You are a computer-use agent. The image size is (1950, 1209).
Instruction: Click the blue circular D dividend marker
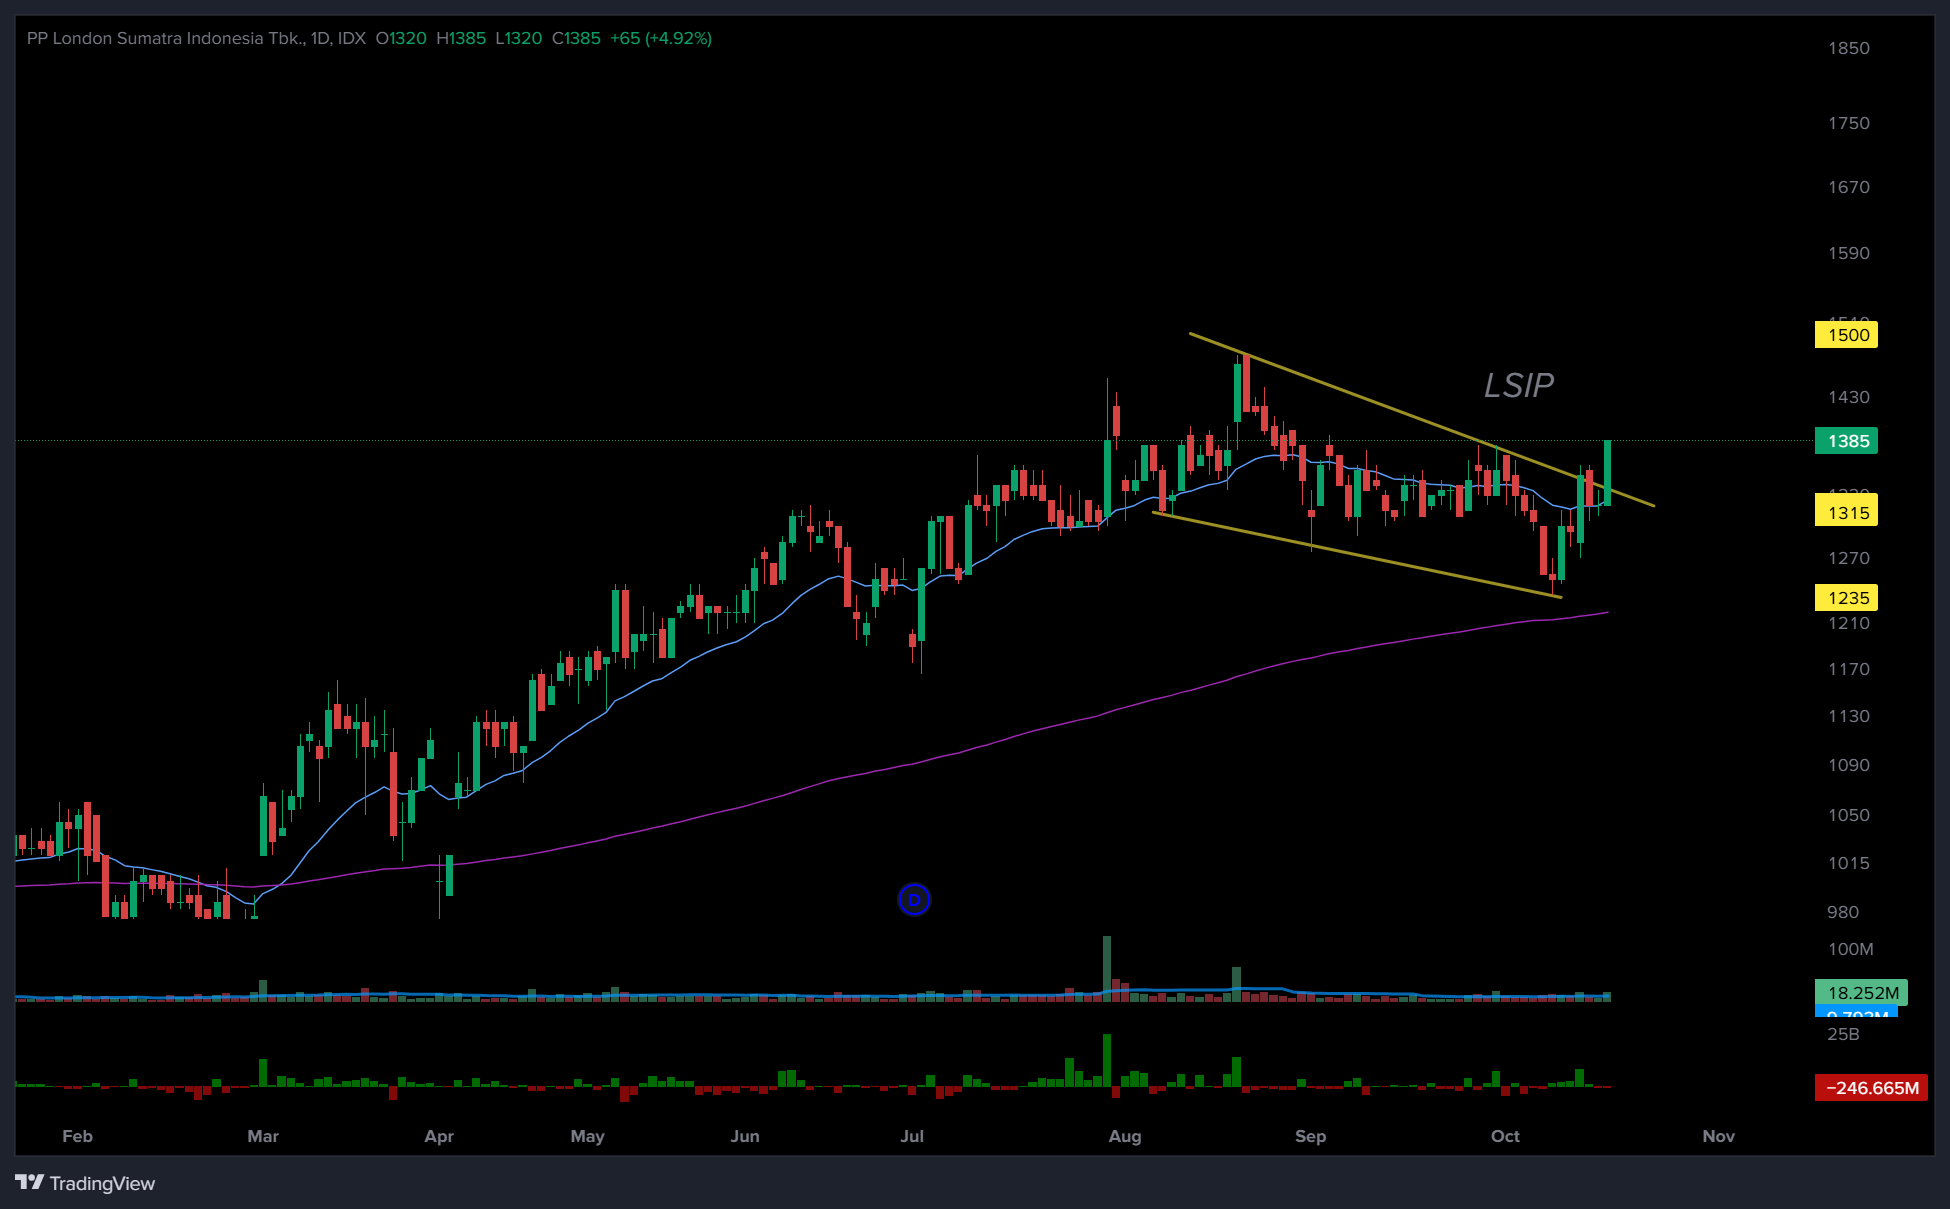point(914,900)
